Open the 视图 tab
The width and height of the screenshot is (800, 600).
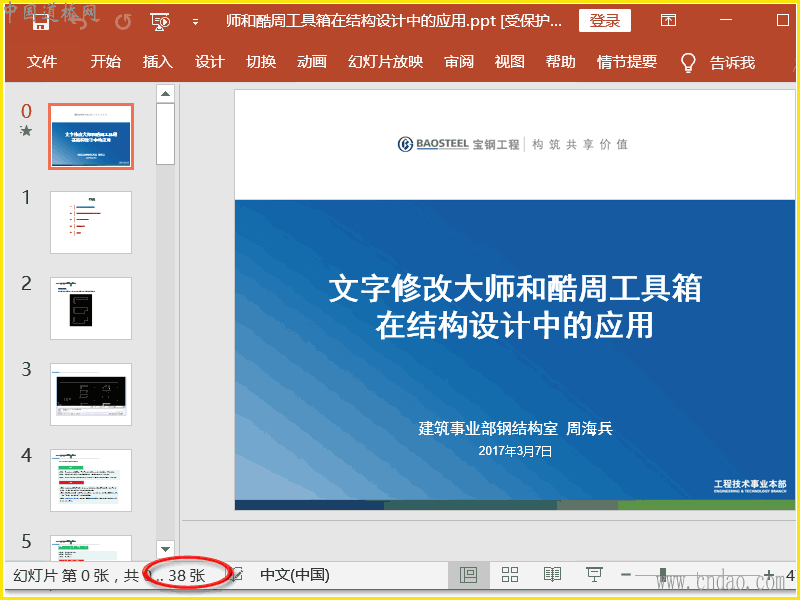510,62
